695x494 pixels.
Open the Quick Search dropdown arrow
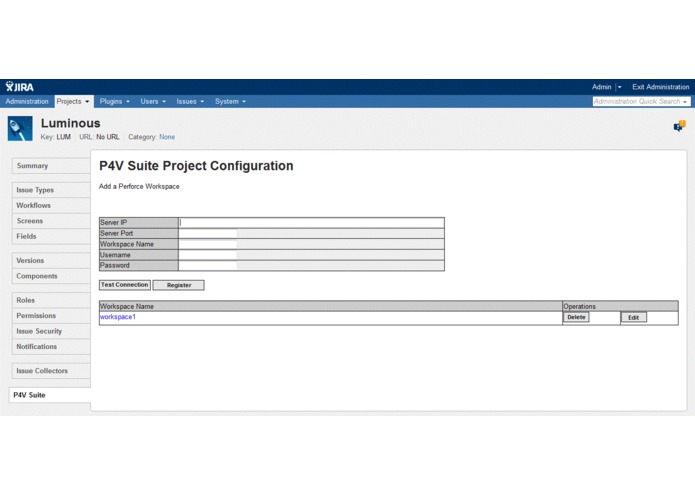[685, 102]
